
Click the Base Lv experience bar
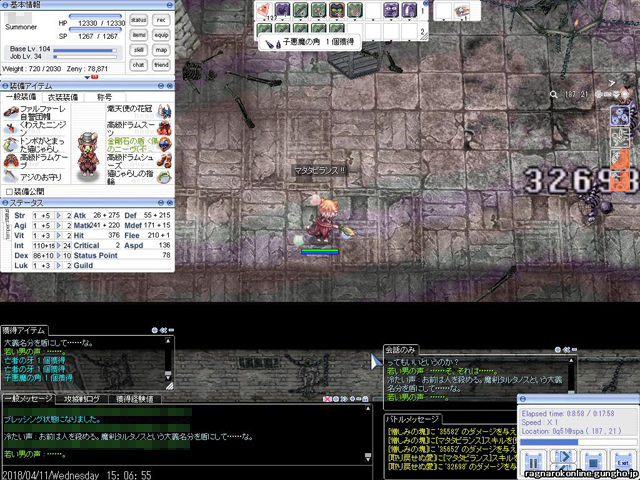tap(85, 51)
